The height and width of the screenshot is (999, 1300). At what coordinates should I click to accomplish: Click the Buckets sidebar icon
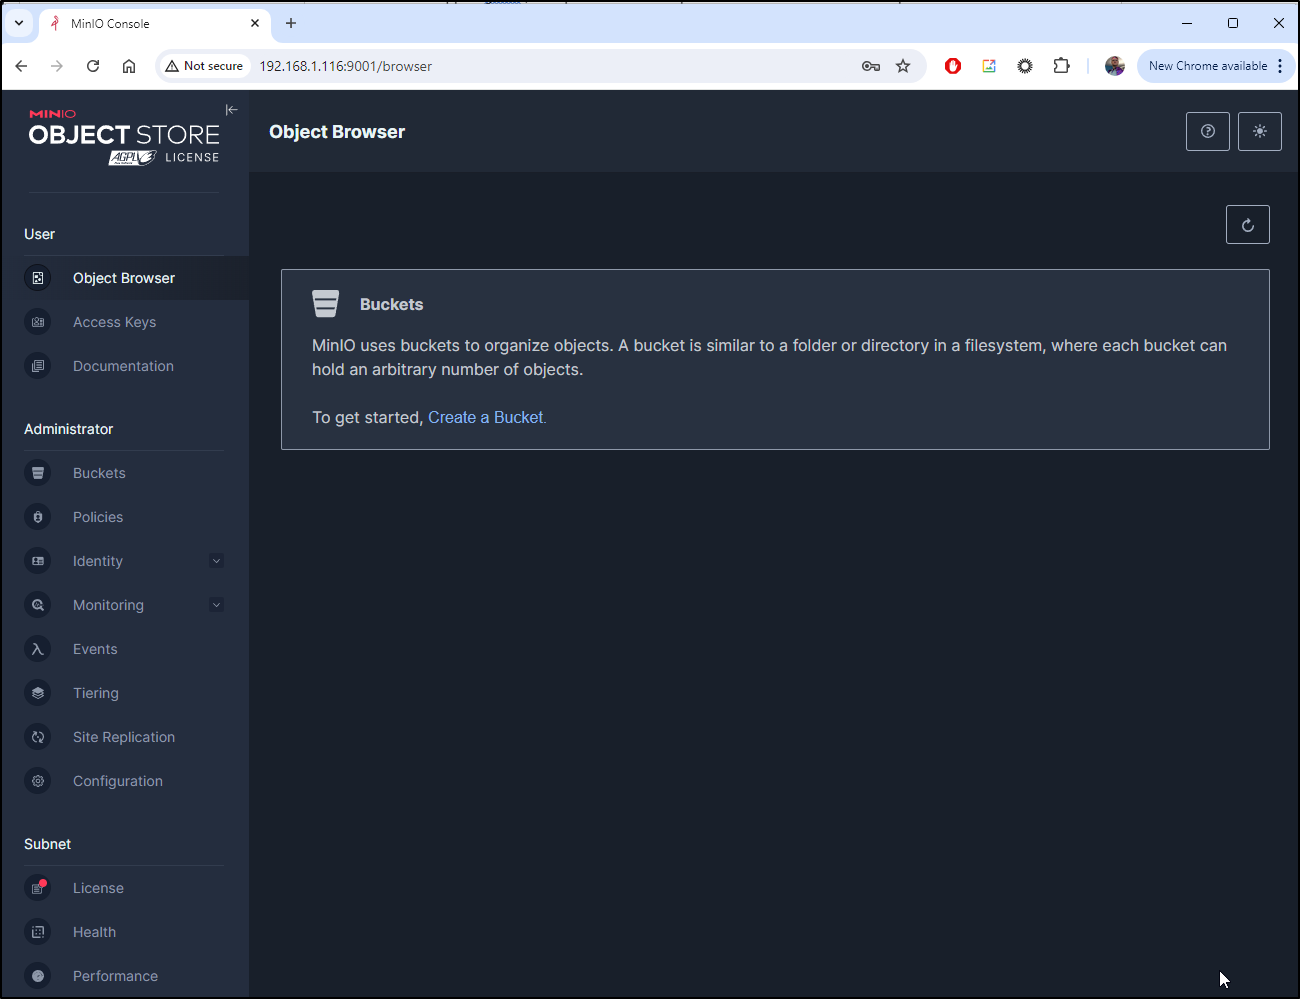(38, 473)
